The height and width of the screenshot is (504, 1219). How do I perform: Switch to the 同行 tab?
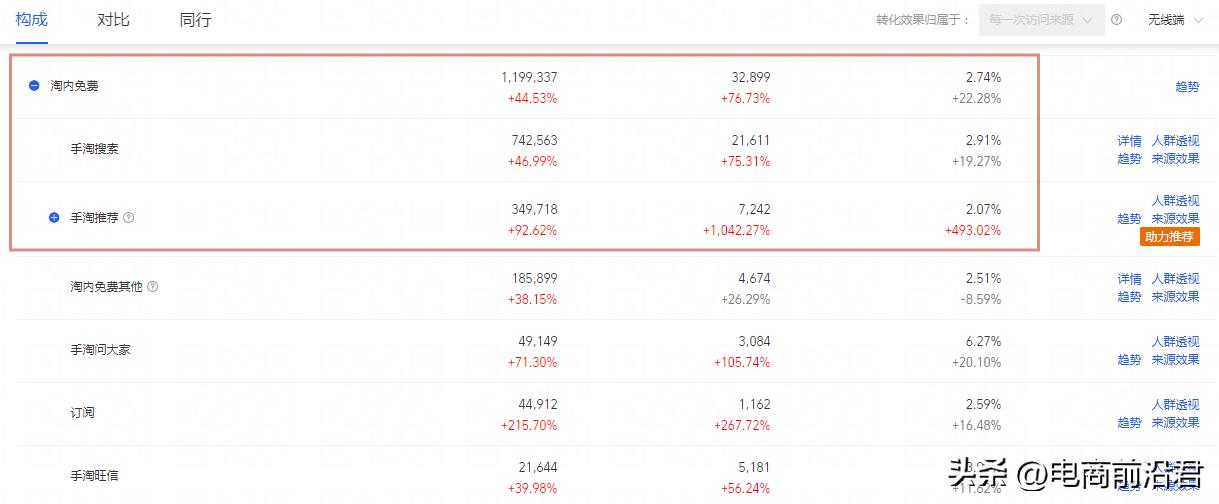point(195,20)
